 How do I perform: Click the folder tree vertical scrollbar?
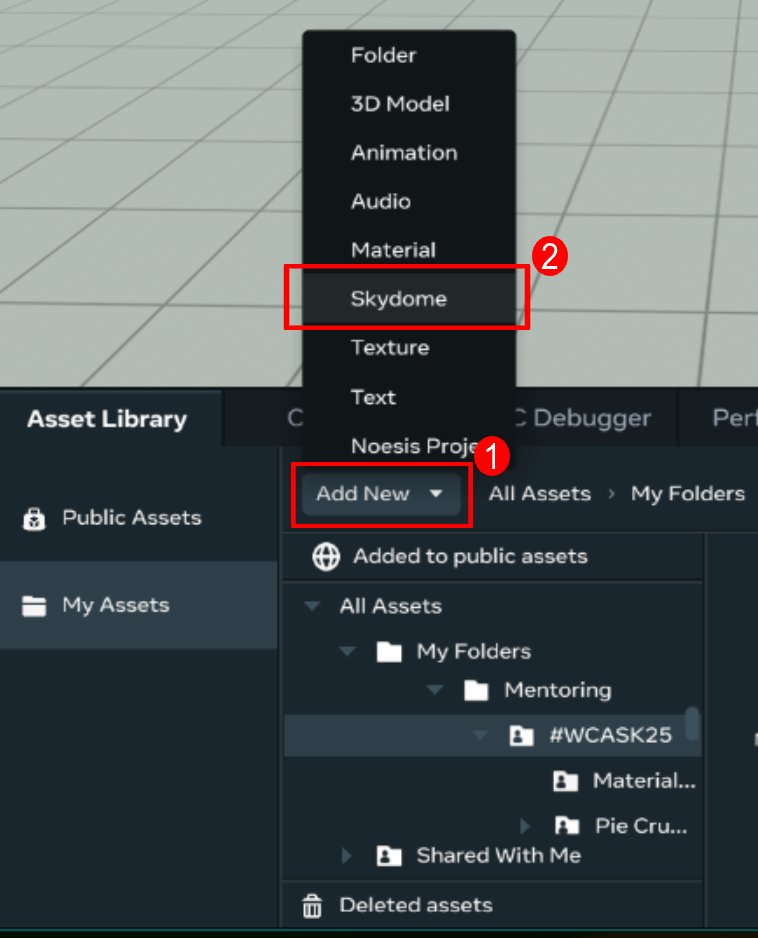click(692, 724)
